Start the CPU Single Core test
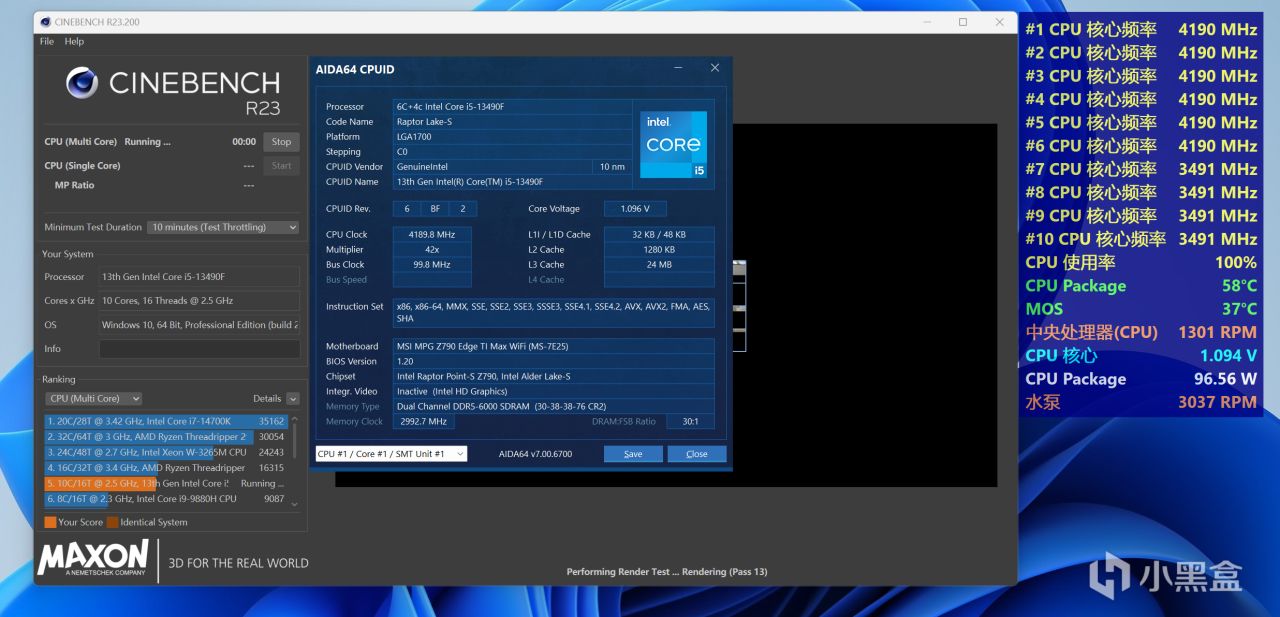1280x617 pixels. (281, 166)
